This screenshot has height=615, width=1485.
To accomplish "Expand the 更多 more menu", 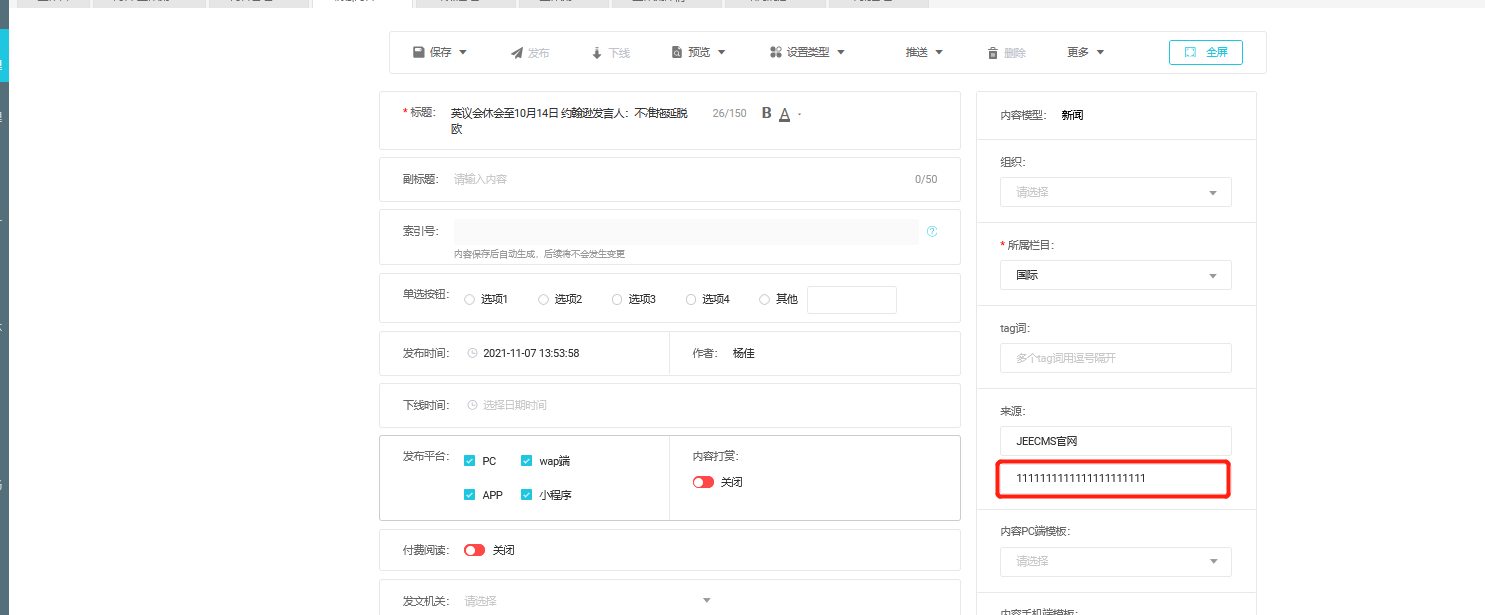I will point(1085,52).
